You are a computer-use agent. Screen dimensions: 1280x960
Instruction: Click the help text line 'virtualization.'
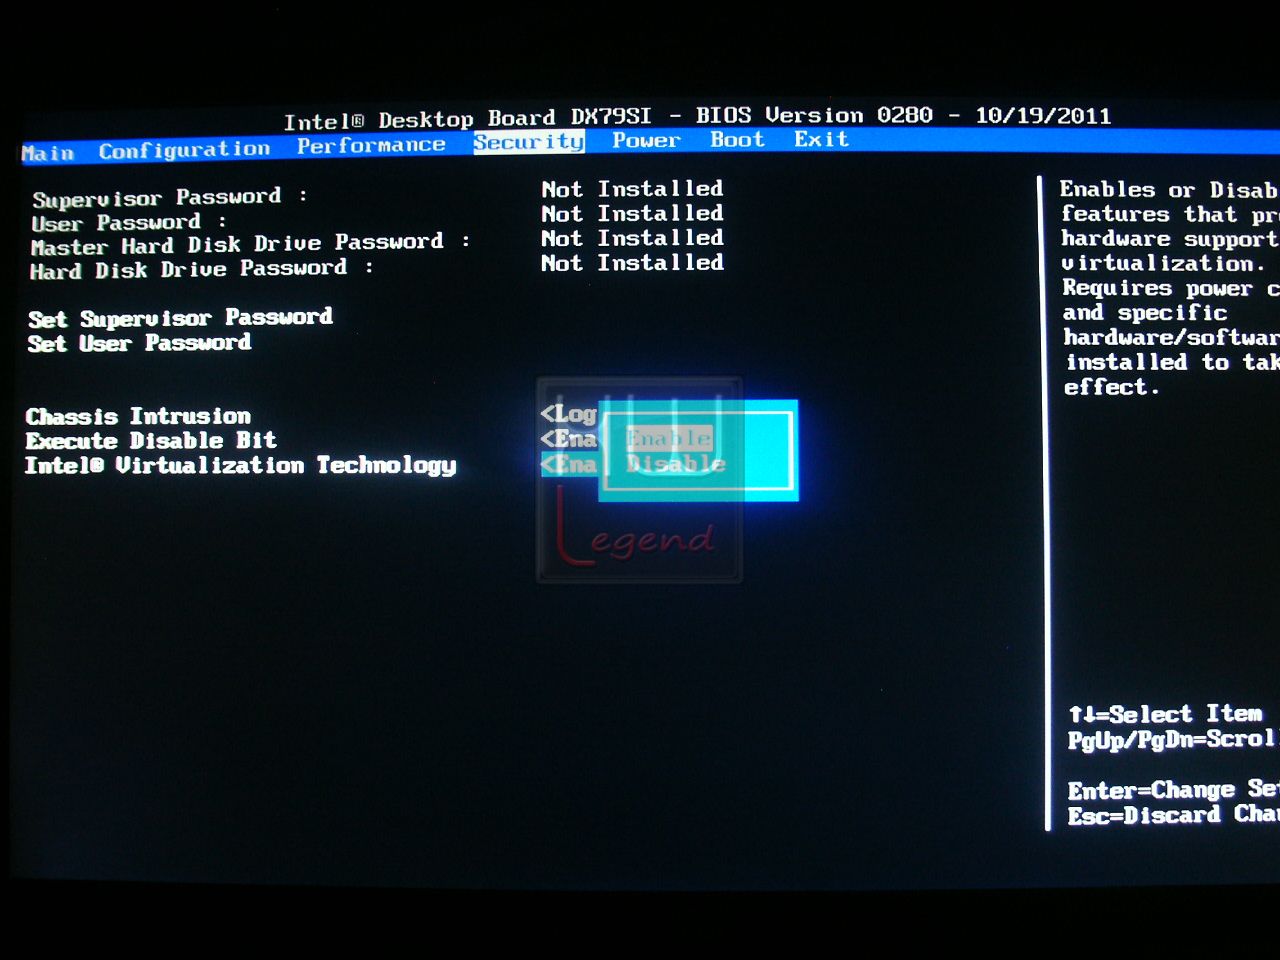point(1163,264)
